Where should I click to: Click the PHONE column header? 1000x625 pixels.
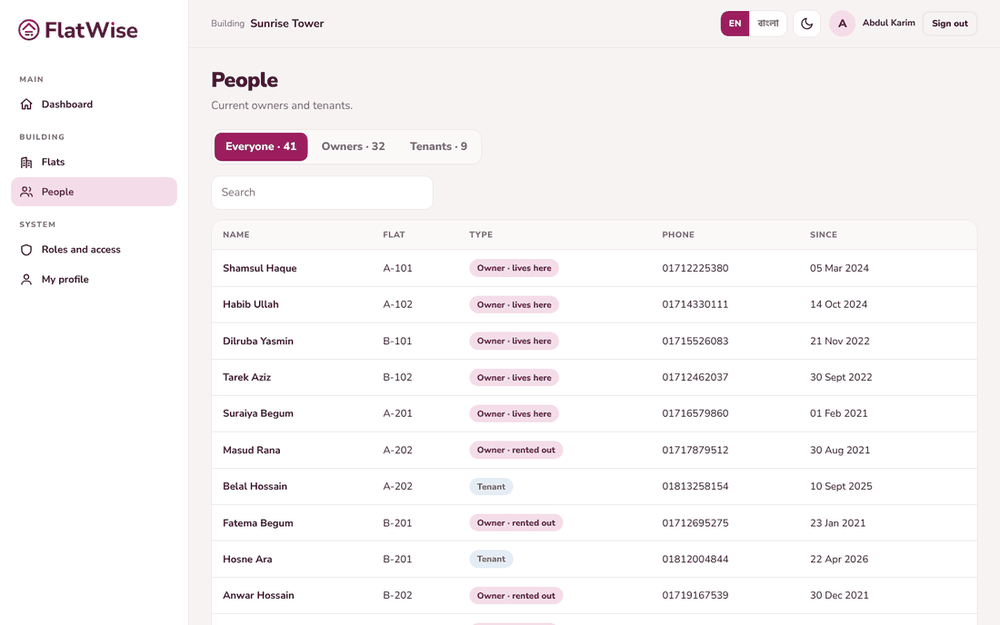(678, 235)
